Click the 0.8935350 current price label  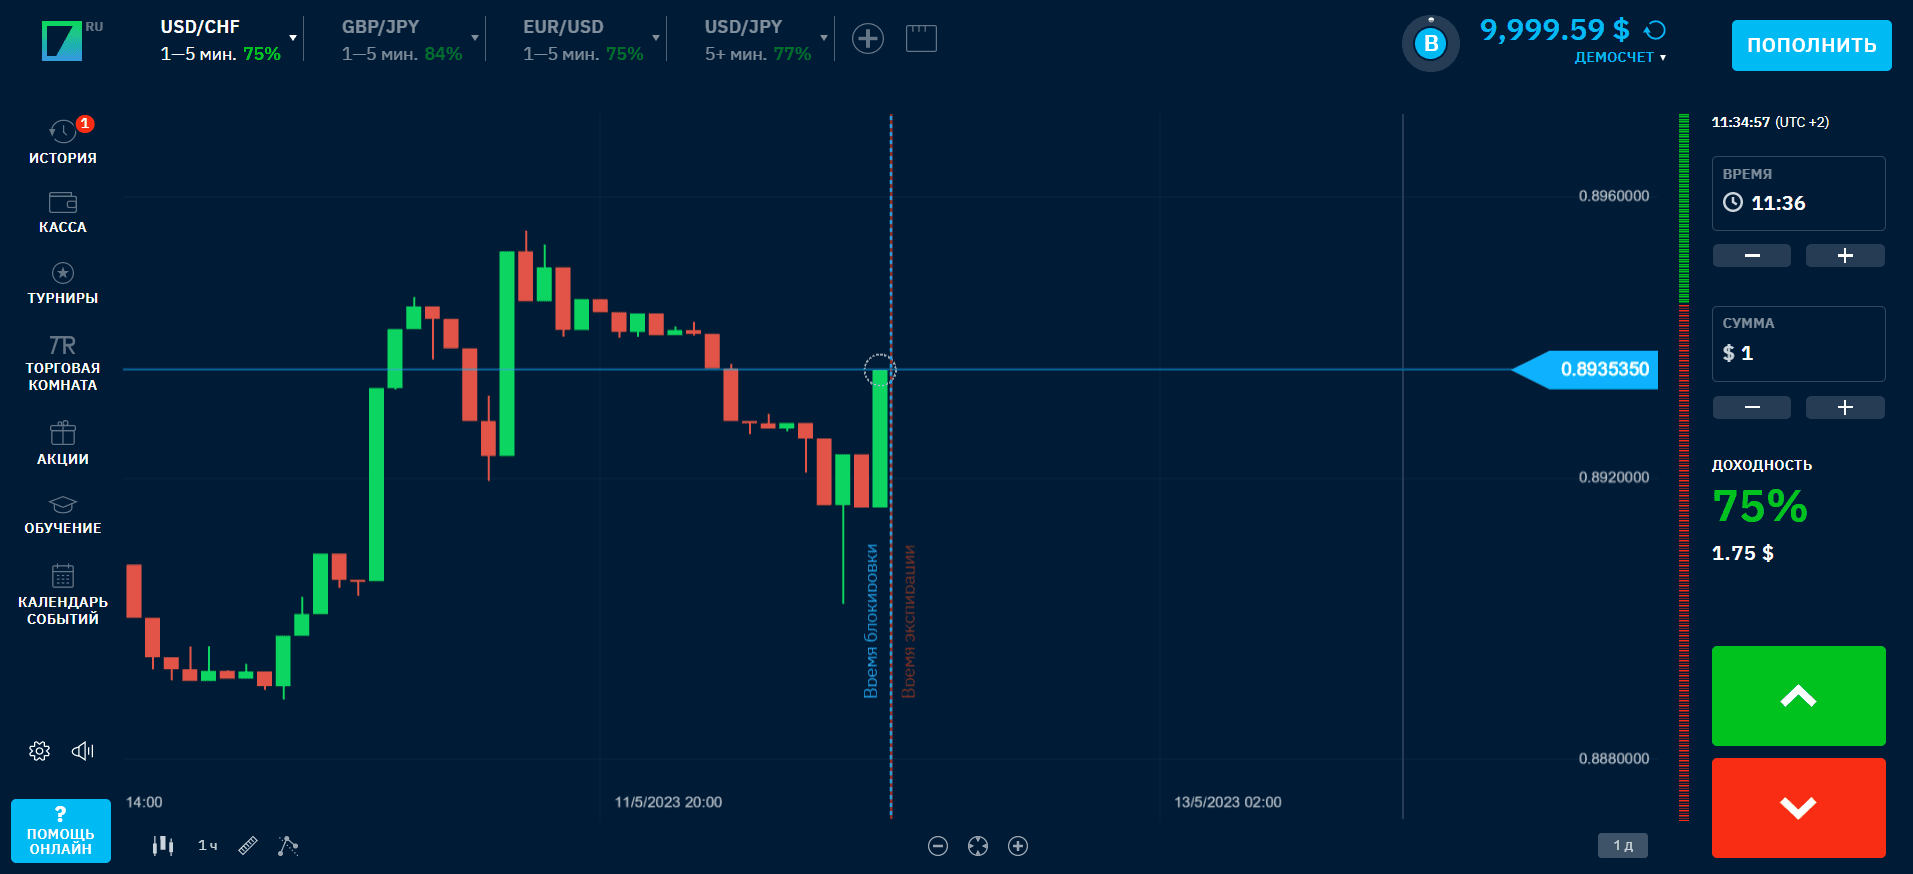coord(1585,370)
